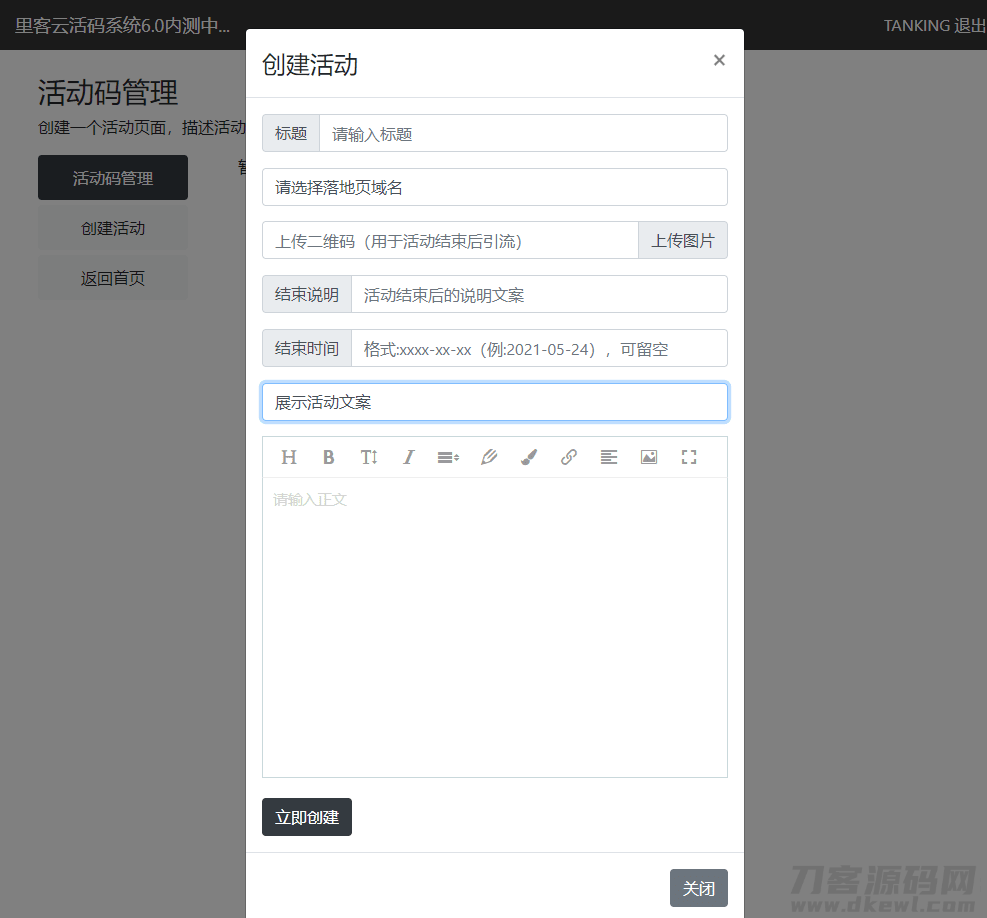Select the font size icon
Image resolution: width=987 pixels, height=918 pixels.
[368, 457]
